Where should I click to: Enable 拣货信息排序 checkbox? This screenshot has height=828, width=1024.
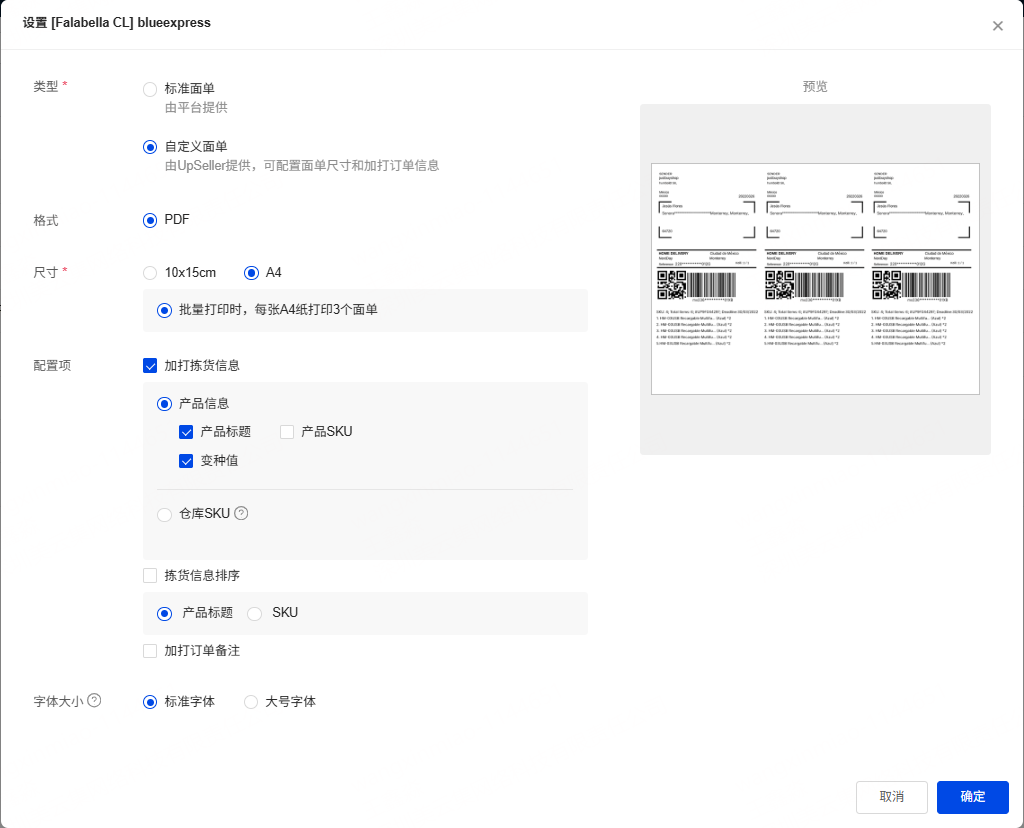pyautogui.click(x=150, y=576)
